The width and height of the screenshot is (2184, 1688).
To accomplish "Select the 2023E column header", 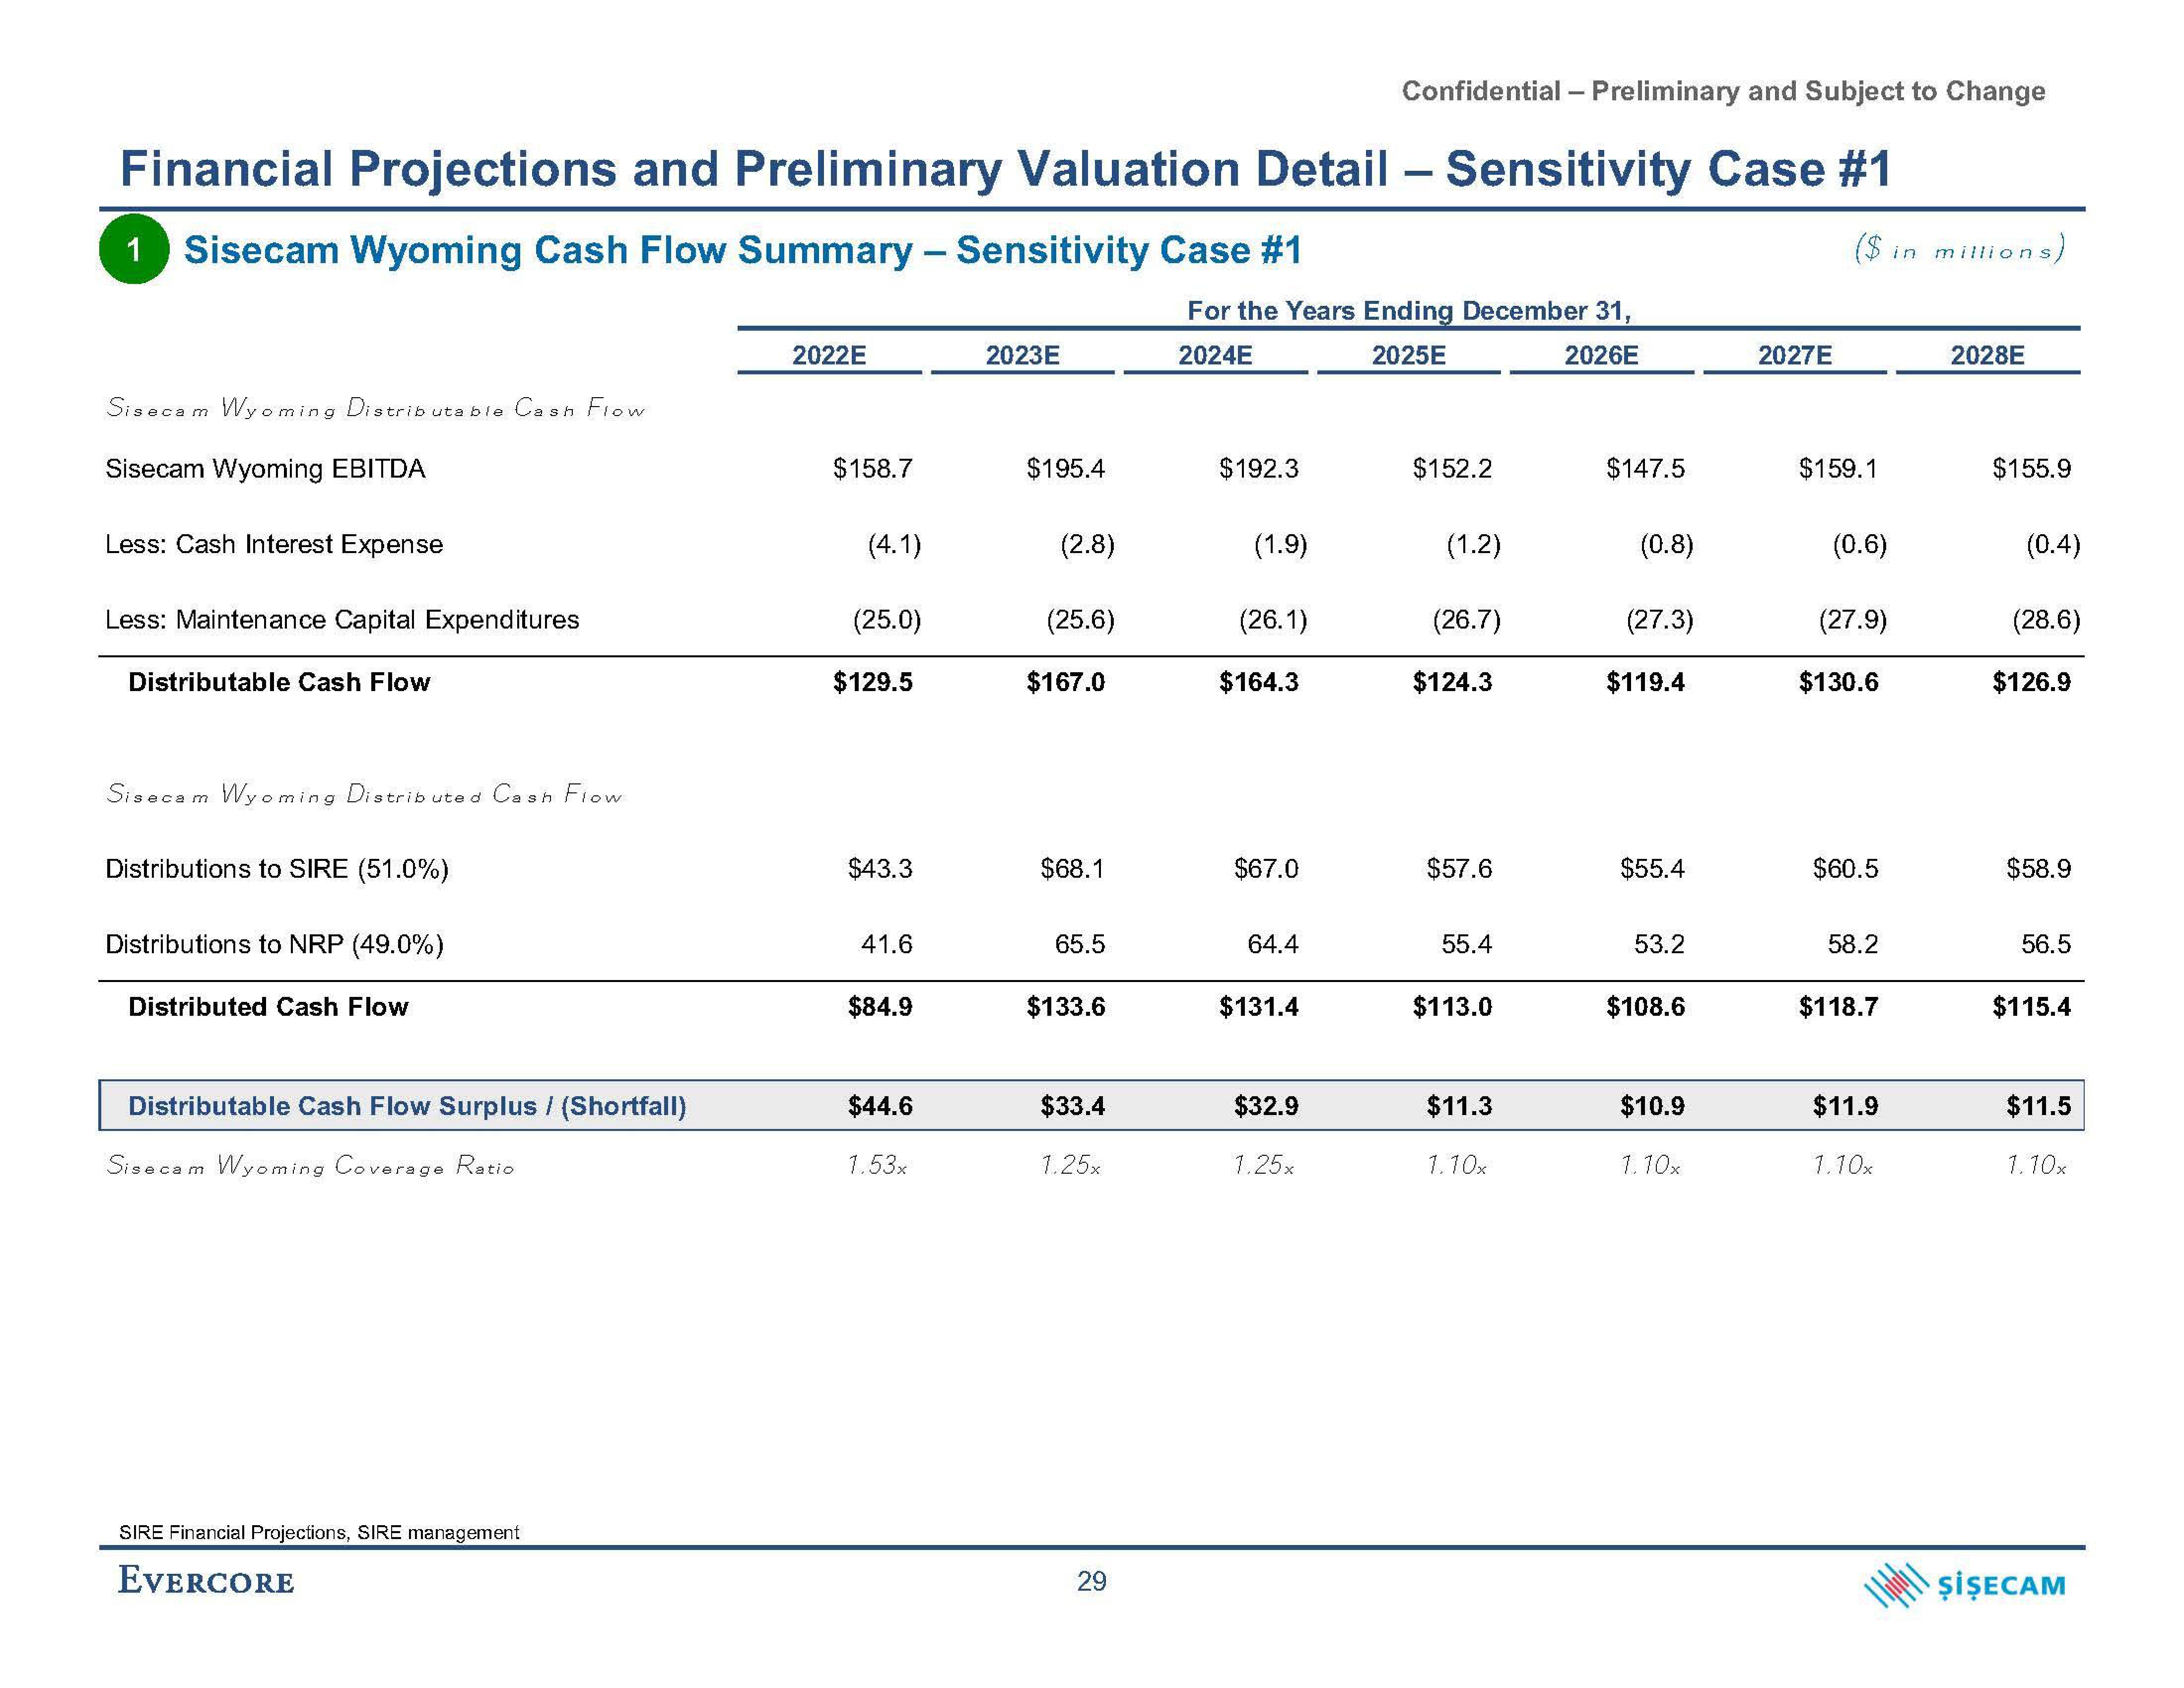I will [1022, 355].
